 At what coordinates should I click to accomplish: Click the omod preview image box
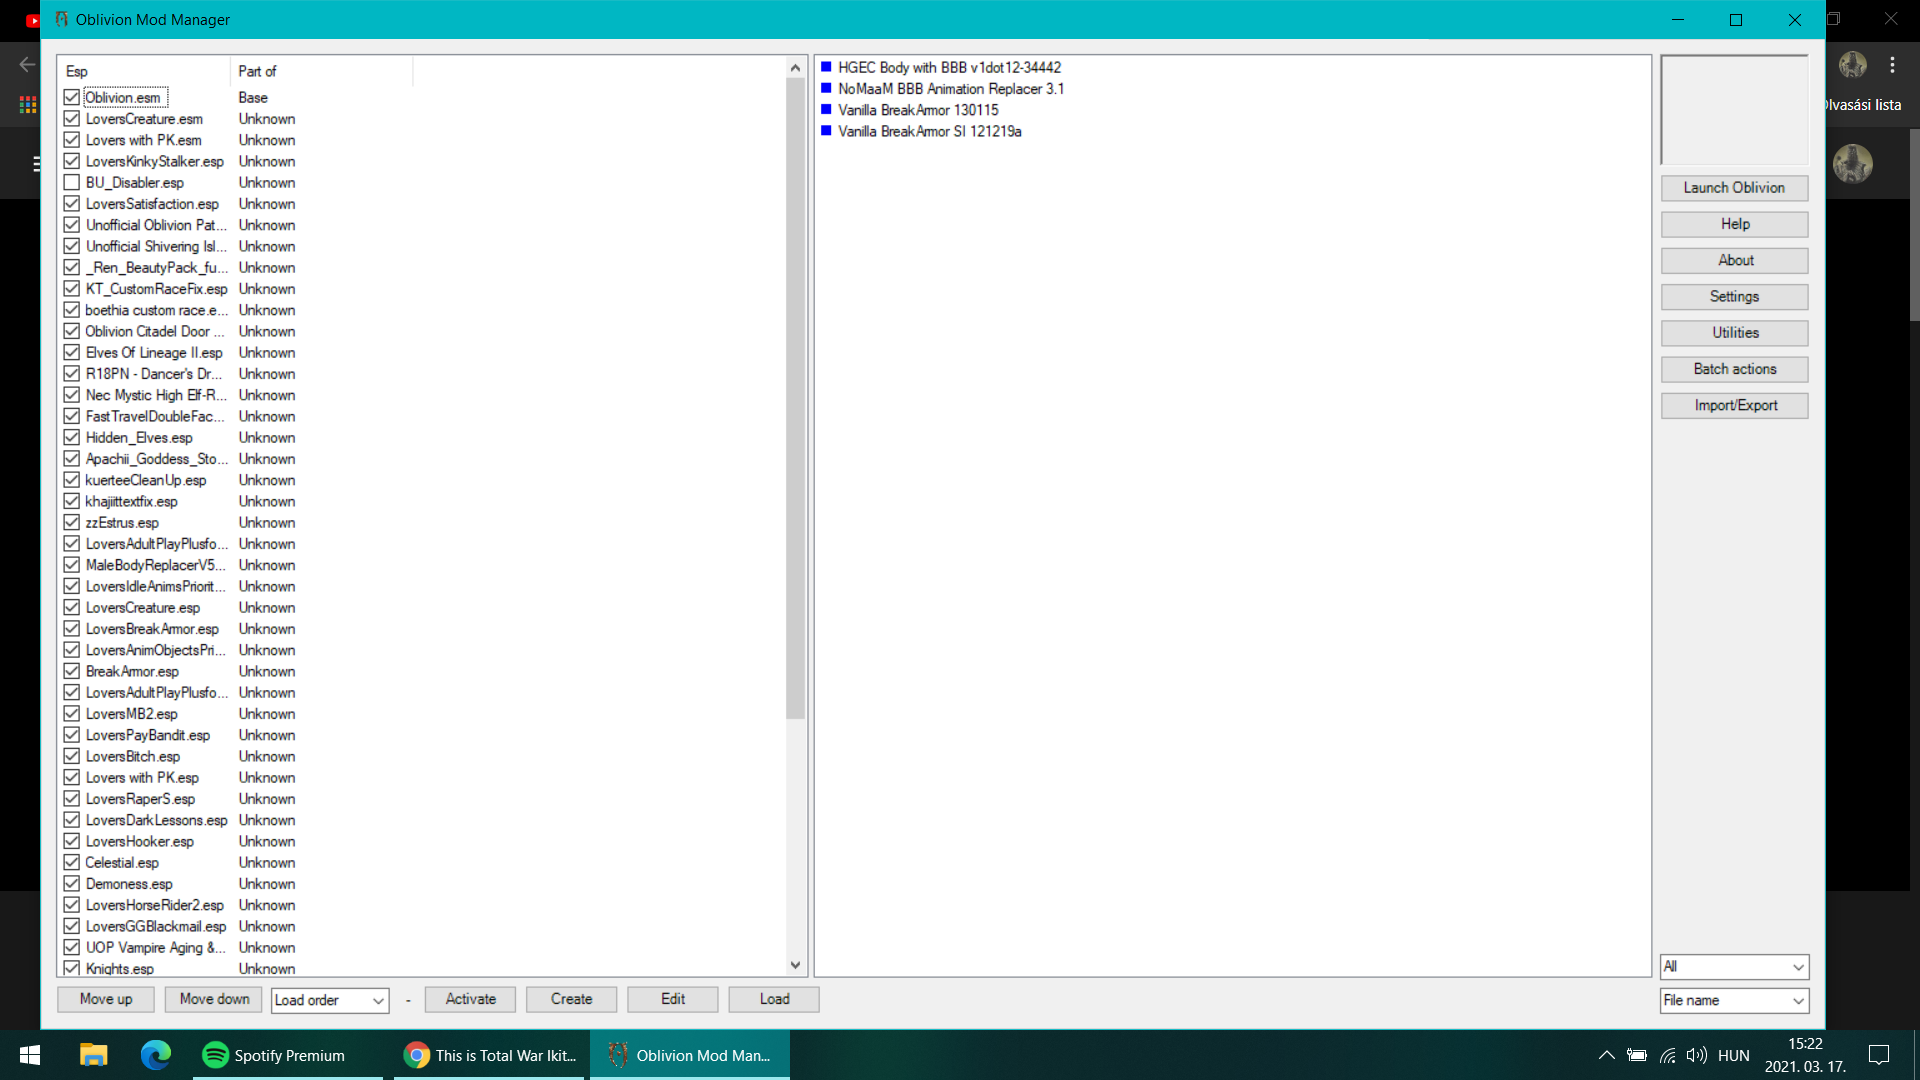point(1734,110)
